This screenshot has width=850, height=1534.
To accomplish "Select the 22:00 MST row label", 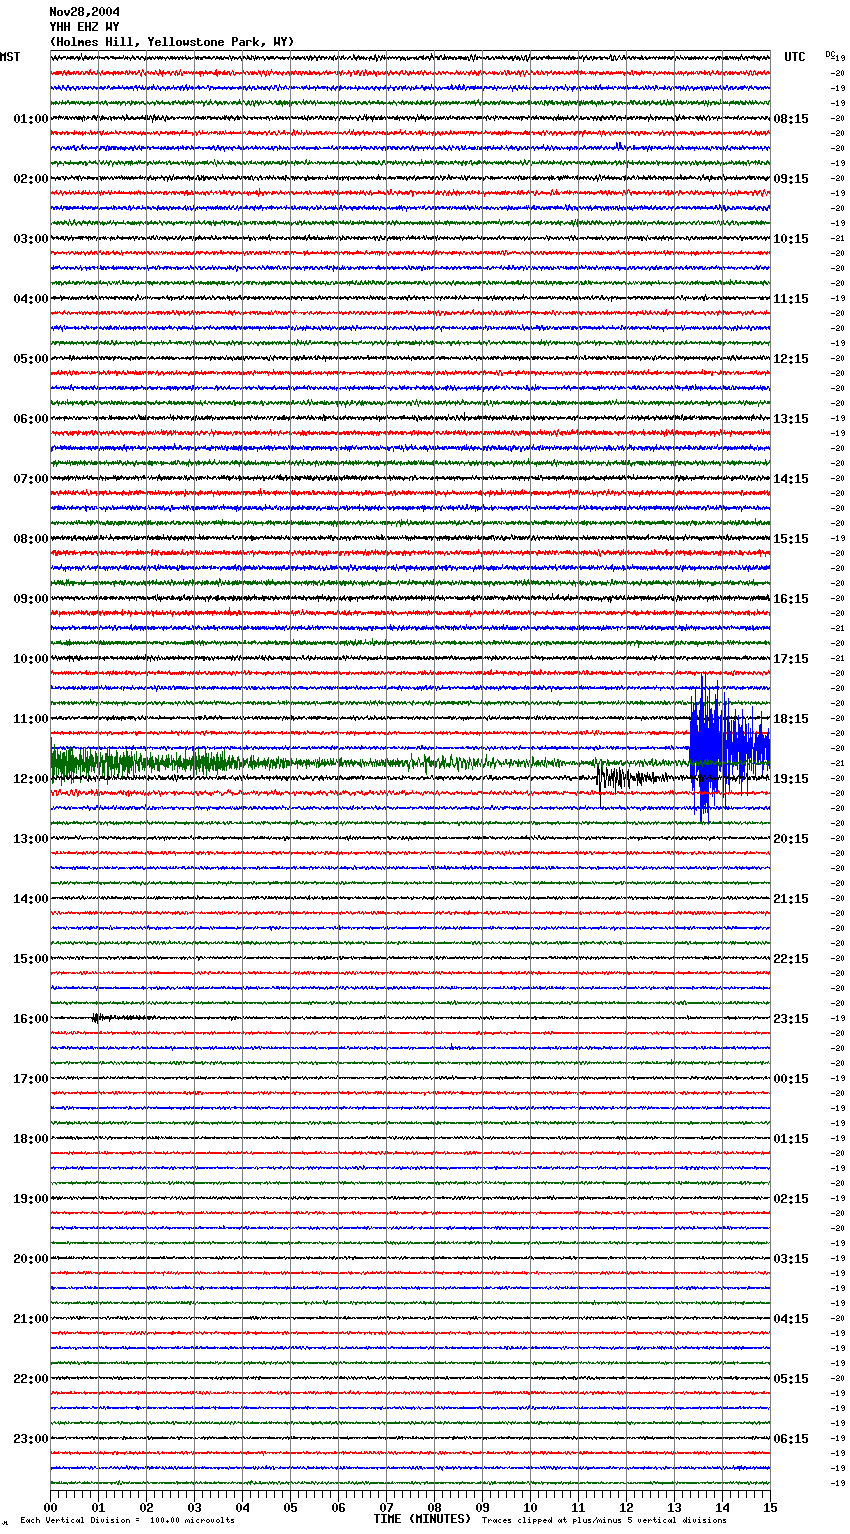I will click(x=30, y=1379).
